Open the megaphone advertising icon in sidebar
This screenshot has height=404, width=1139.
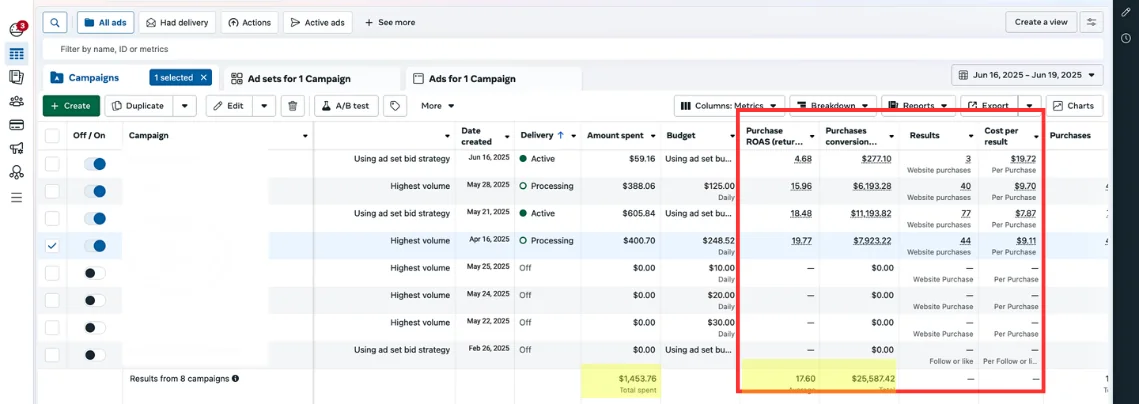tap(17, 148)
